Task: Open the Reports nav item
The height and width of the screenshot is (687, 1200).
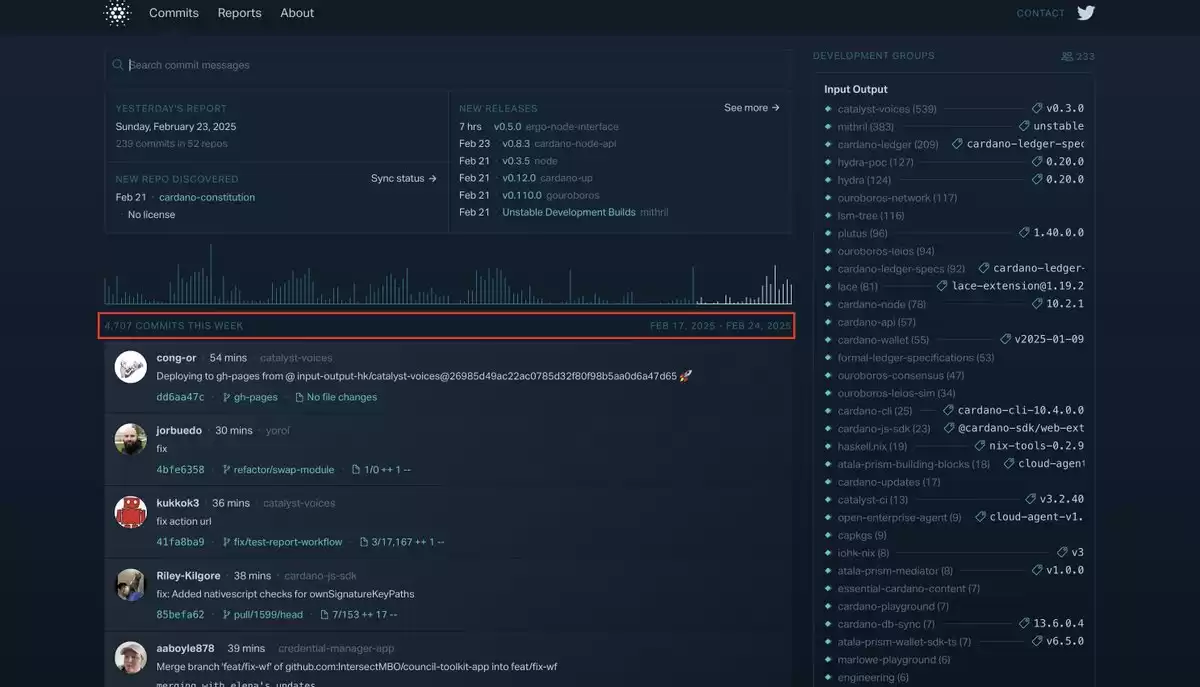Action: 239,13
